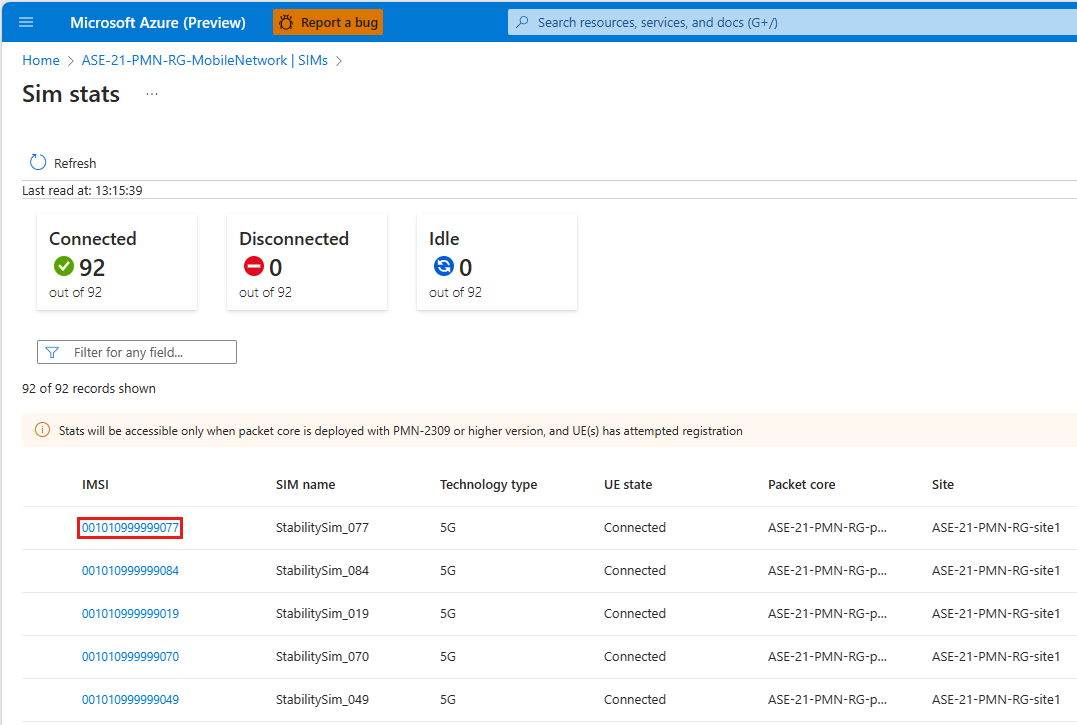1077x725 pixels.
Task: Open the portal hamburger menu
Action: (26, 22)
